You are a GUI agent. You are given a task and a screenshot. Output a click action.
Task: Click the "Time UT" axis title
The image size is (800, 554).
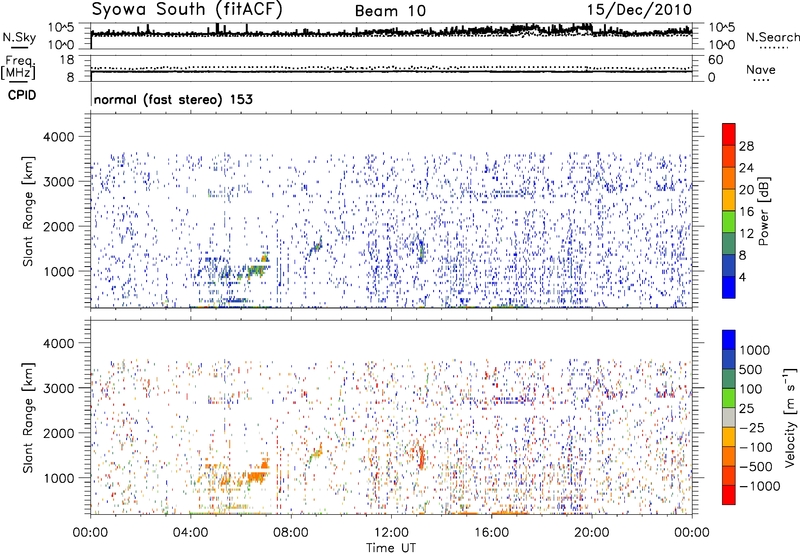pyautogui.click(x=391, y=548)
